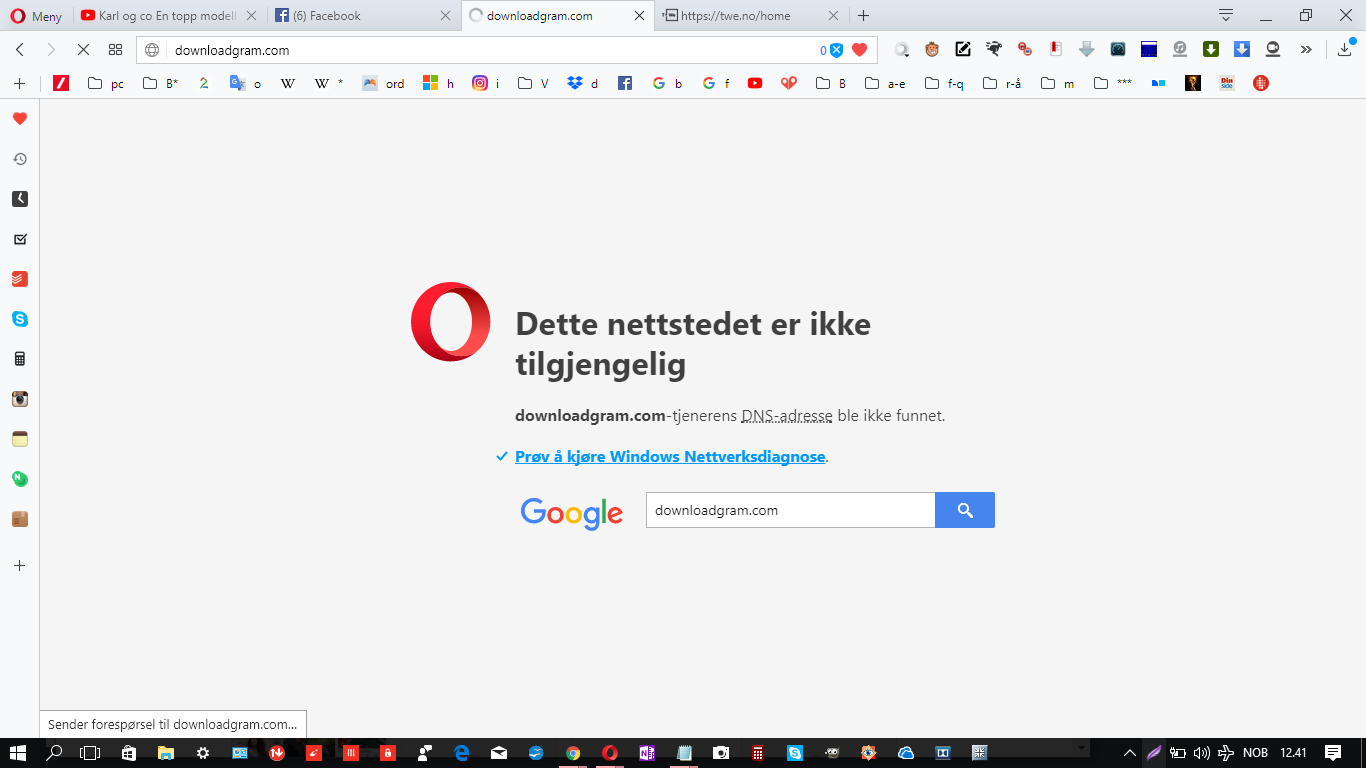Select the downloadgram.com tab

558,16
